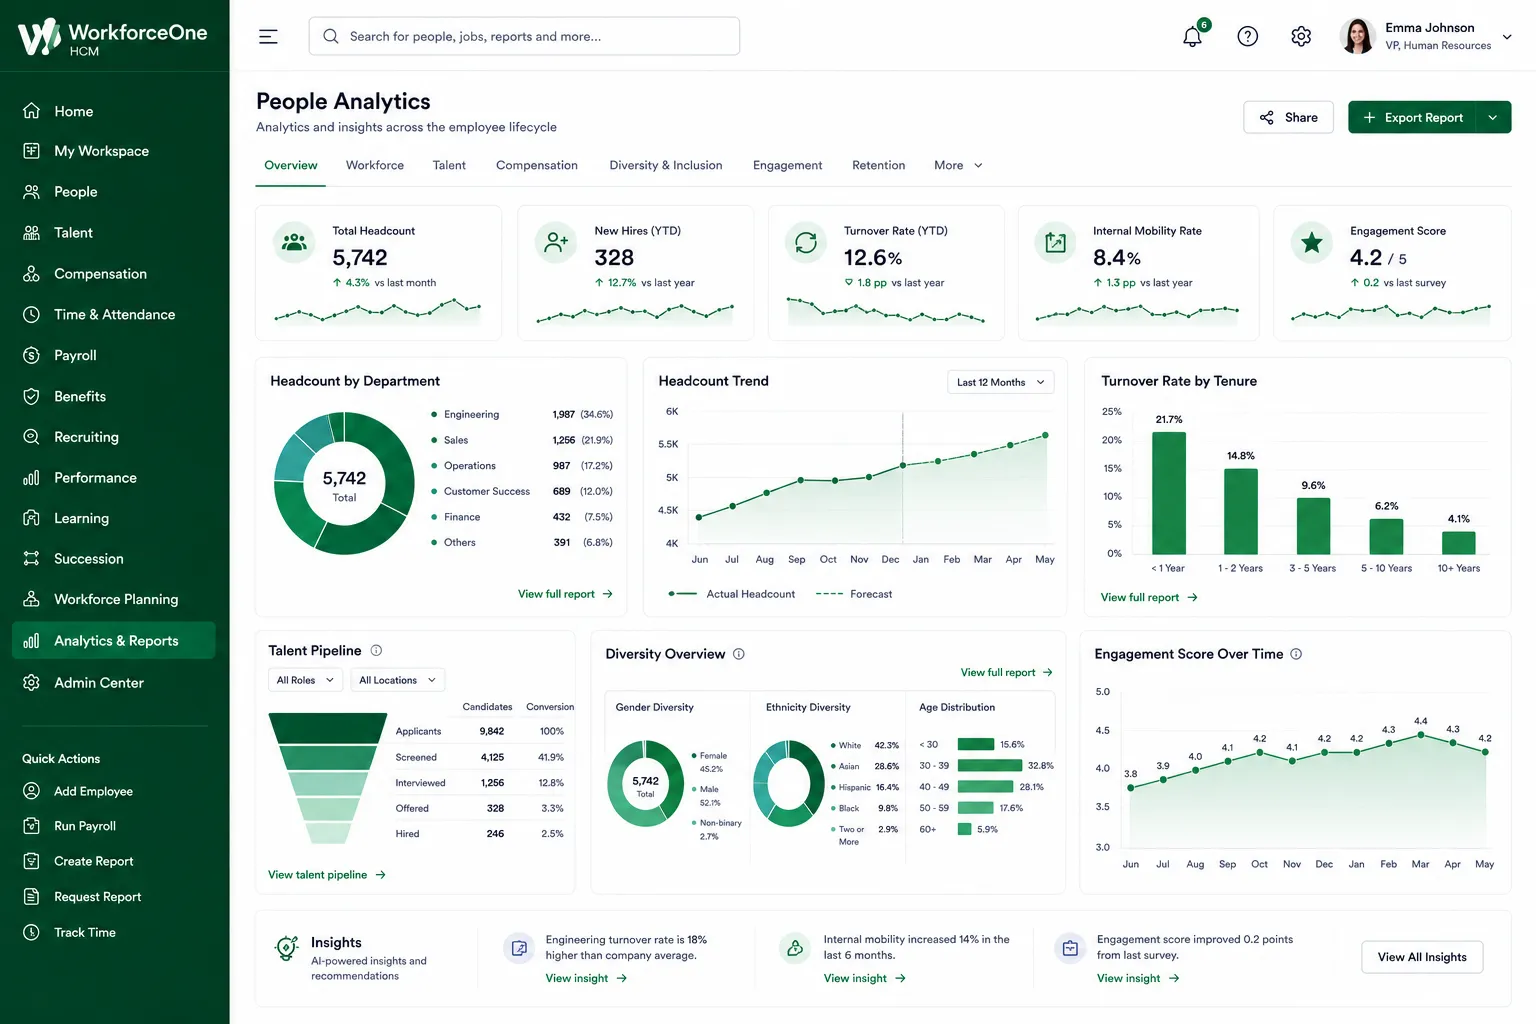
Task: View insight about Engineering turnover rate
Action: click(586, 979)
